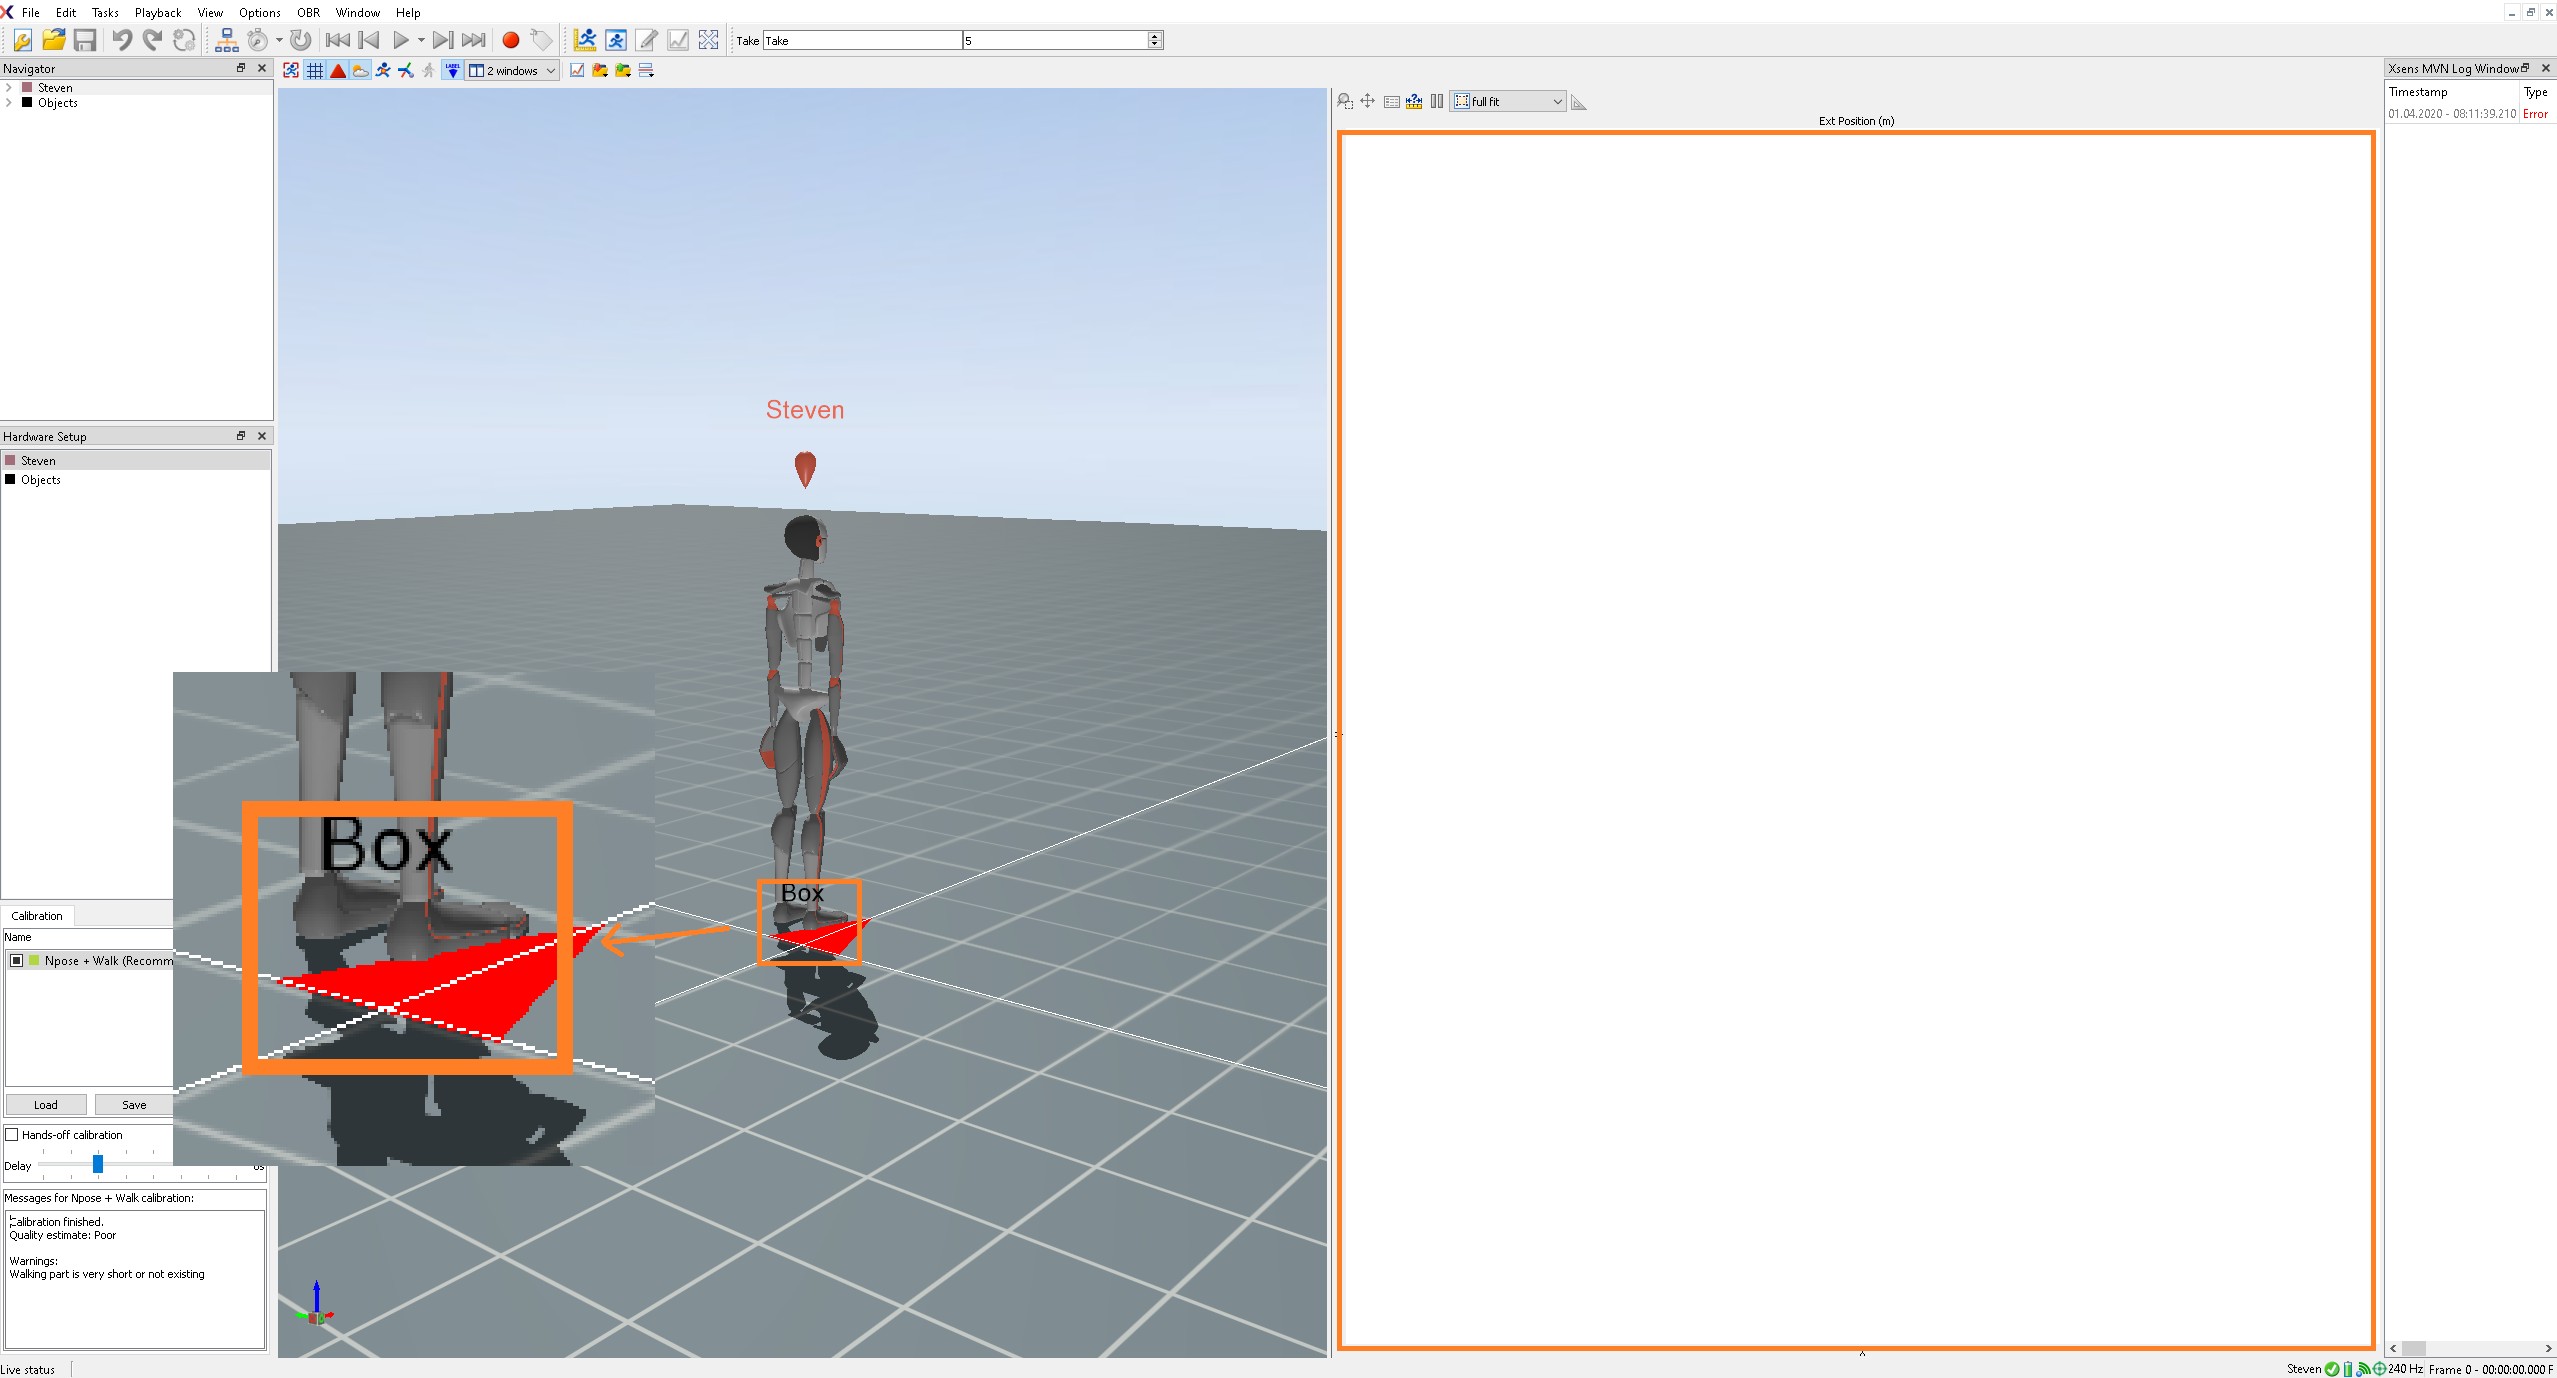Toggle the floor grid display icon
Viewport: 2557px width, 1378px height.
[315, 70]
